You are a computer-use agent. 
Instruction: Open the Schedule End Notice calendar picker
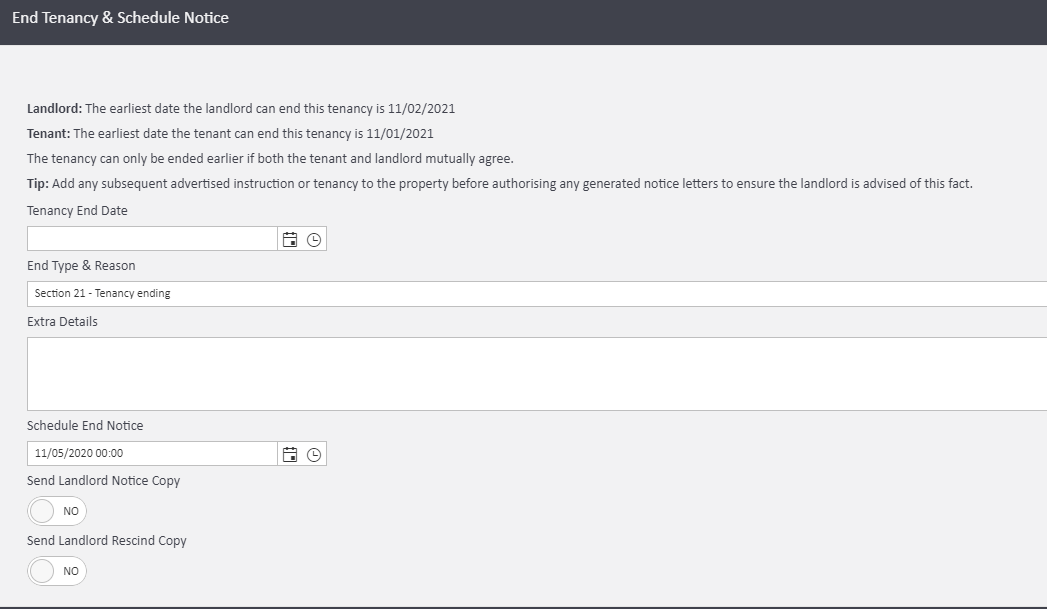tap(290, 455)
